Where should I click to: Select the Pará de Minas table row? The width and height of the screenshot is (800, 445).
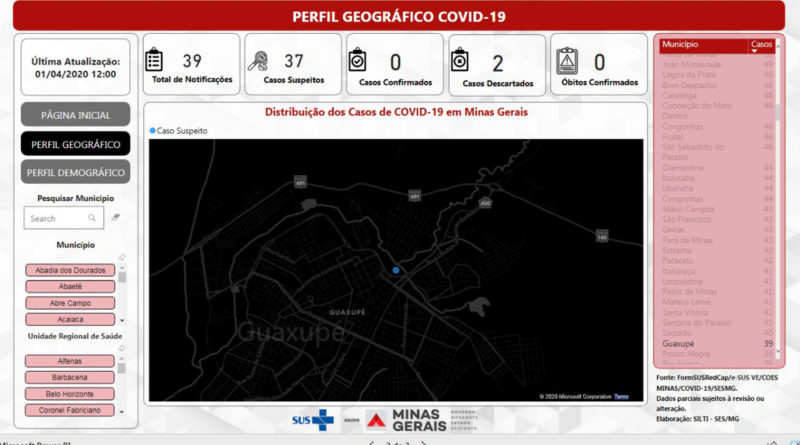pos(717,240)
